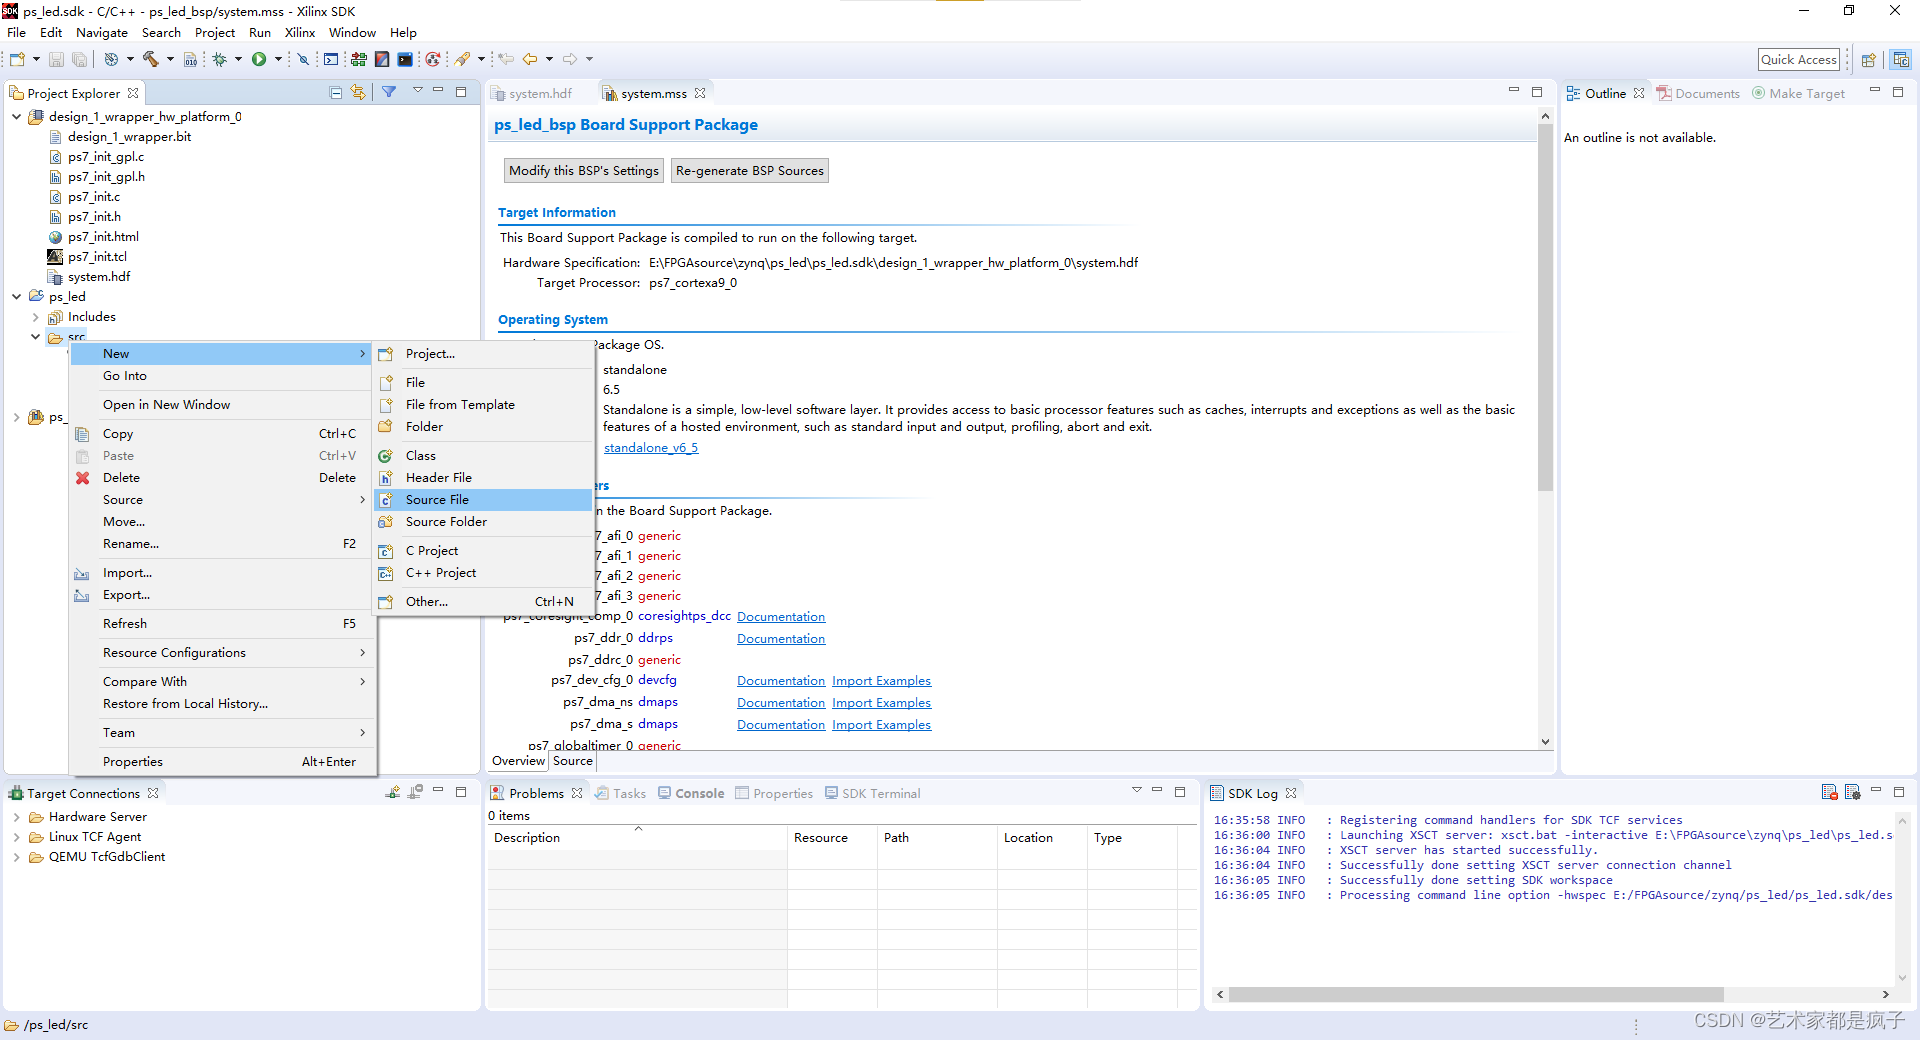The image size is (1920, 1040).
Task: Open Documentation link for ps7_ddr_0
Action: point(781,639)
